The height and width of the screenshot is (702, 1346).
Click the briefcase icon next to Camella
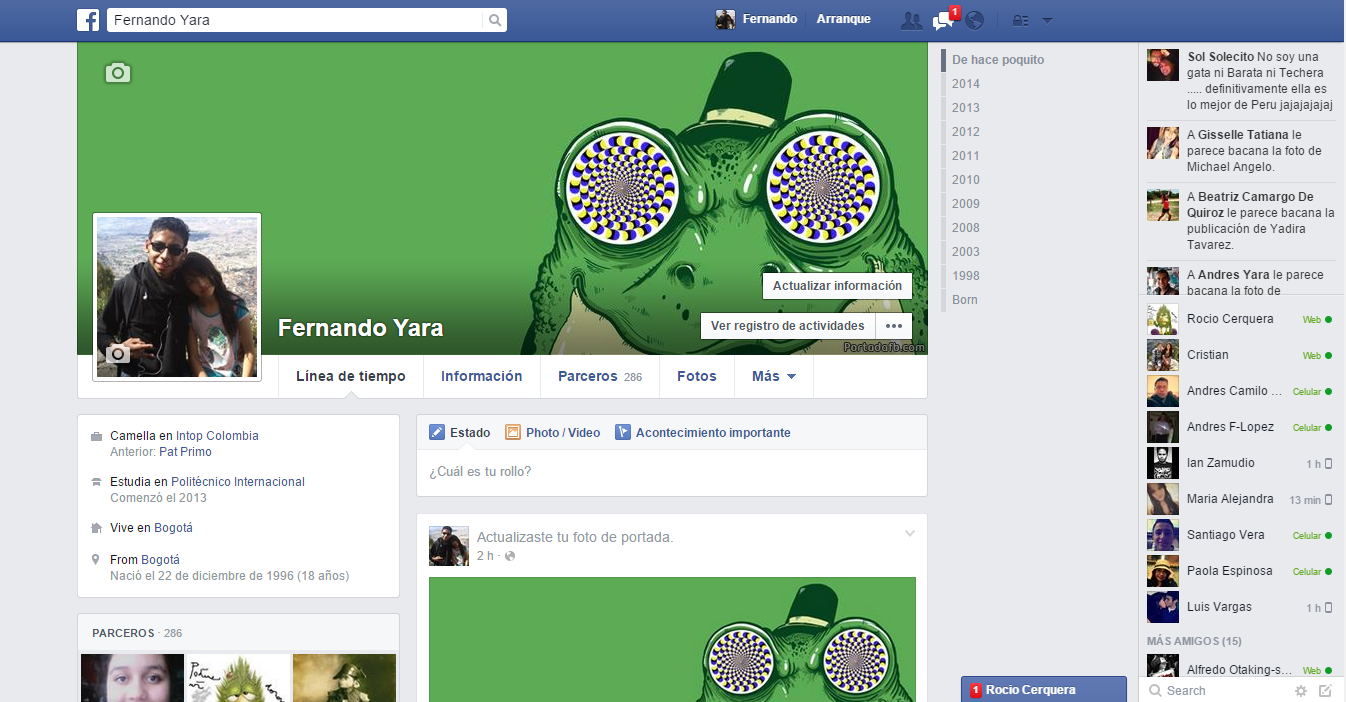(96, 437)
